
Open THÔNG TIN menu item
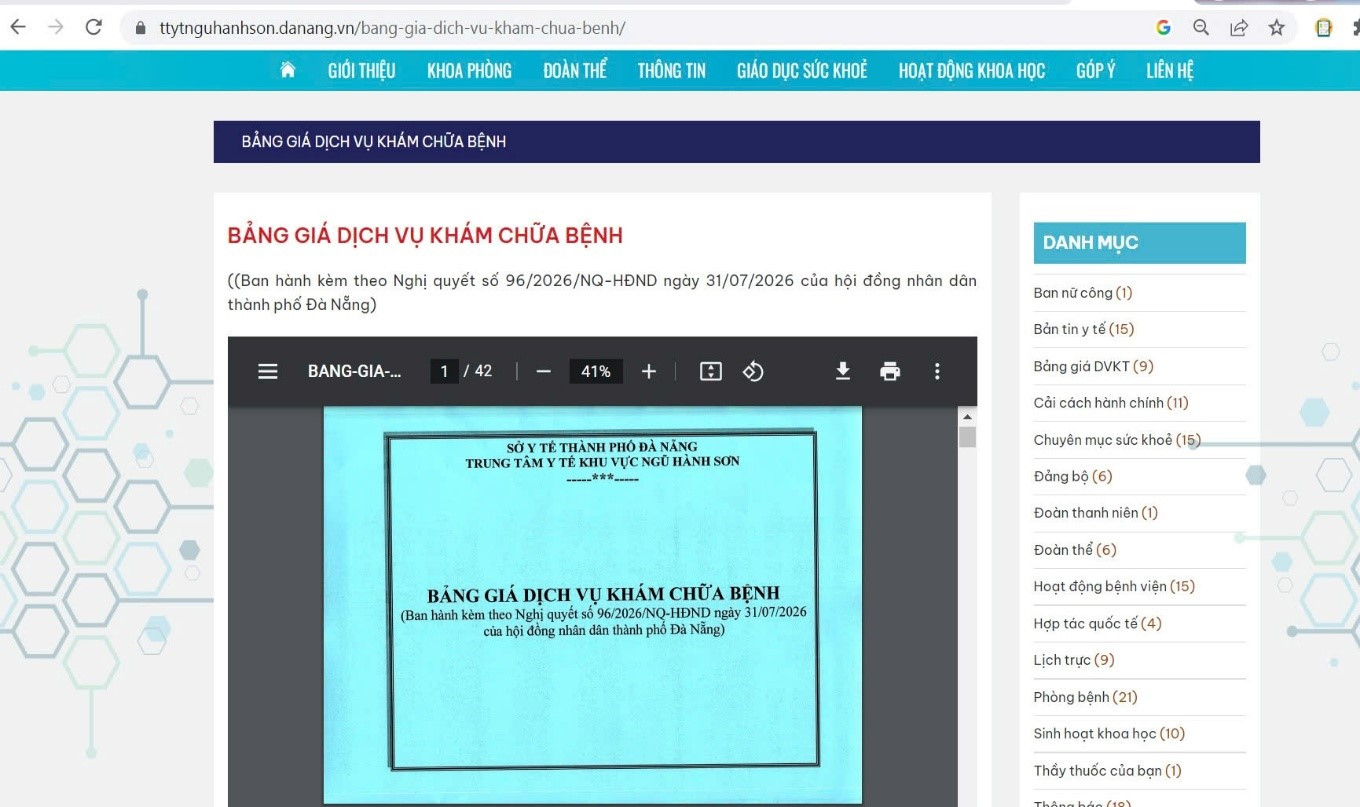[x=672, y=70]
